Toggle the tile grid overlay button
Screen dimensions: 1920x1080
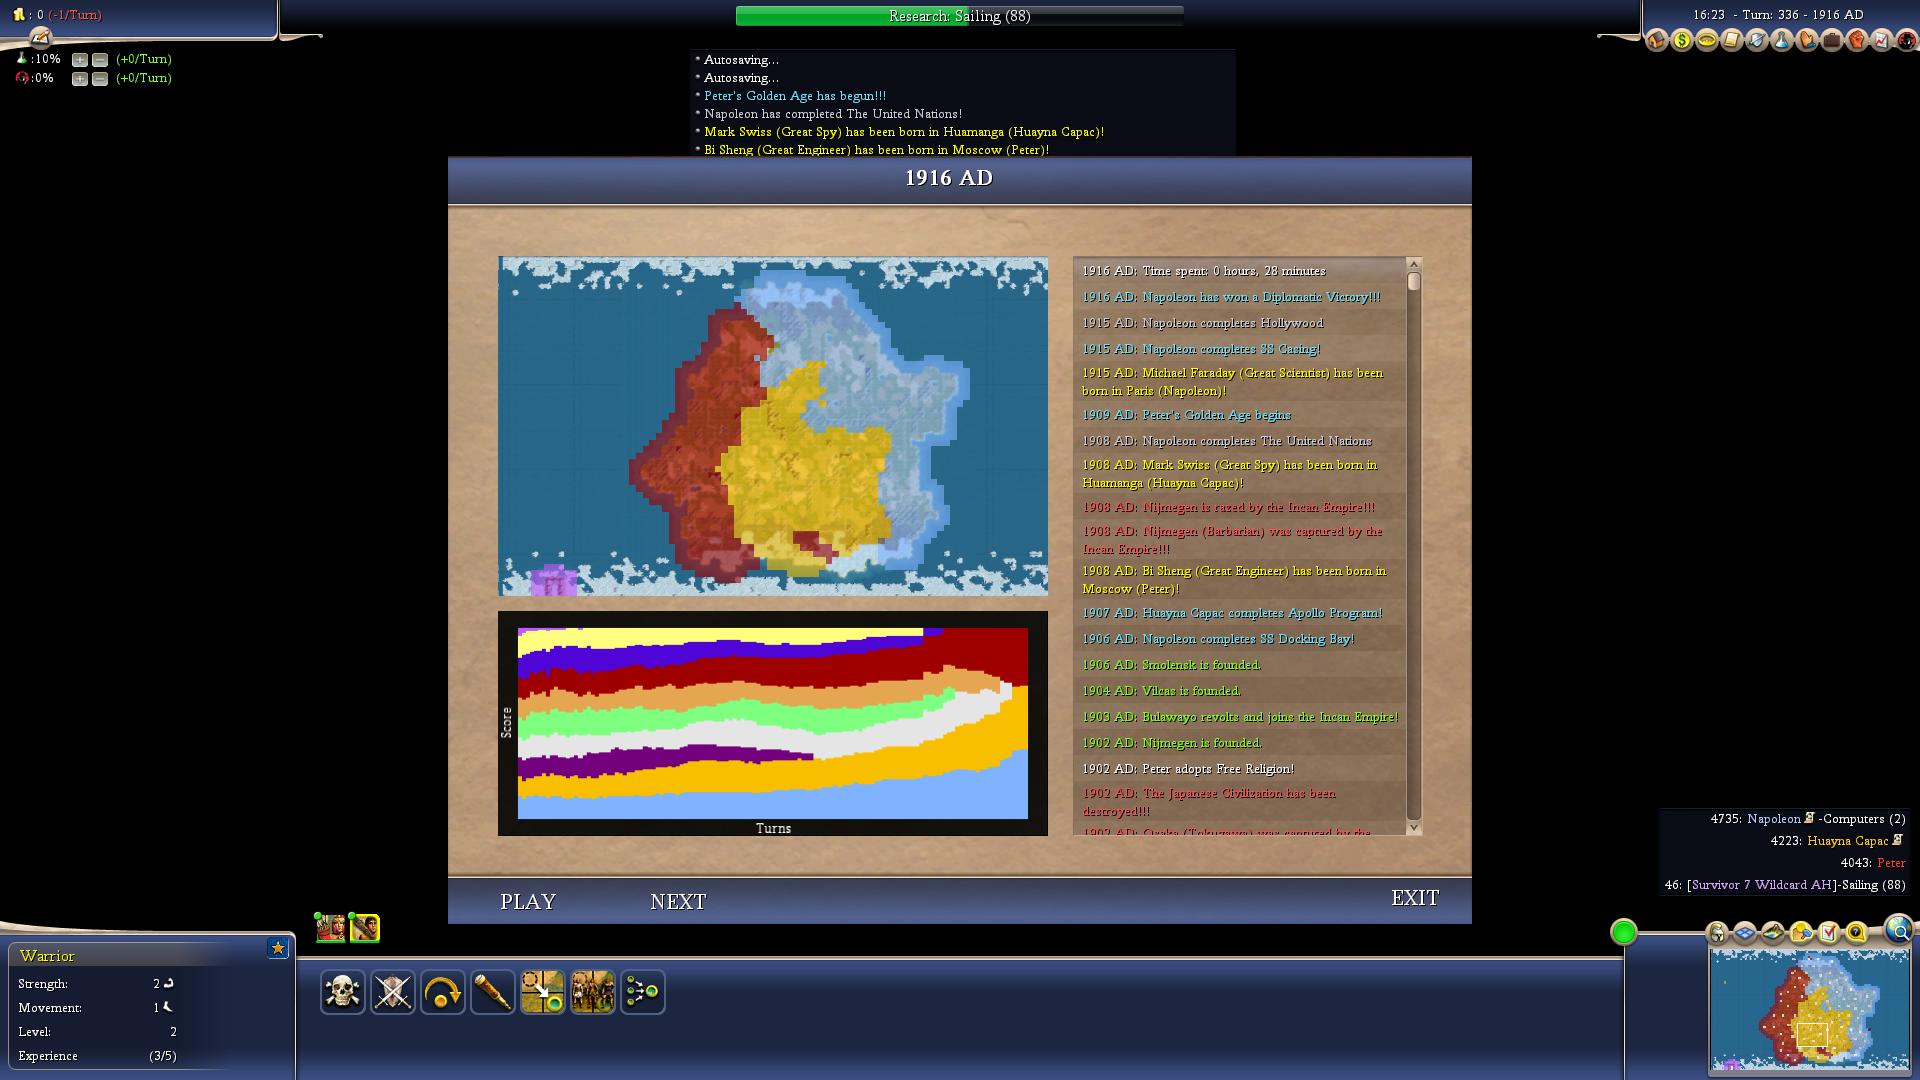[1745, 933]
